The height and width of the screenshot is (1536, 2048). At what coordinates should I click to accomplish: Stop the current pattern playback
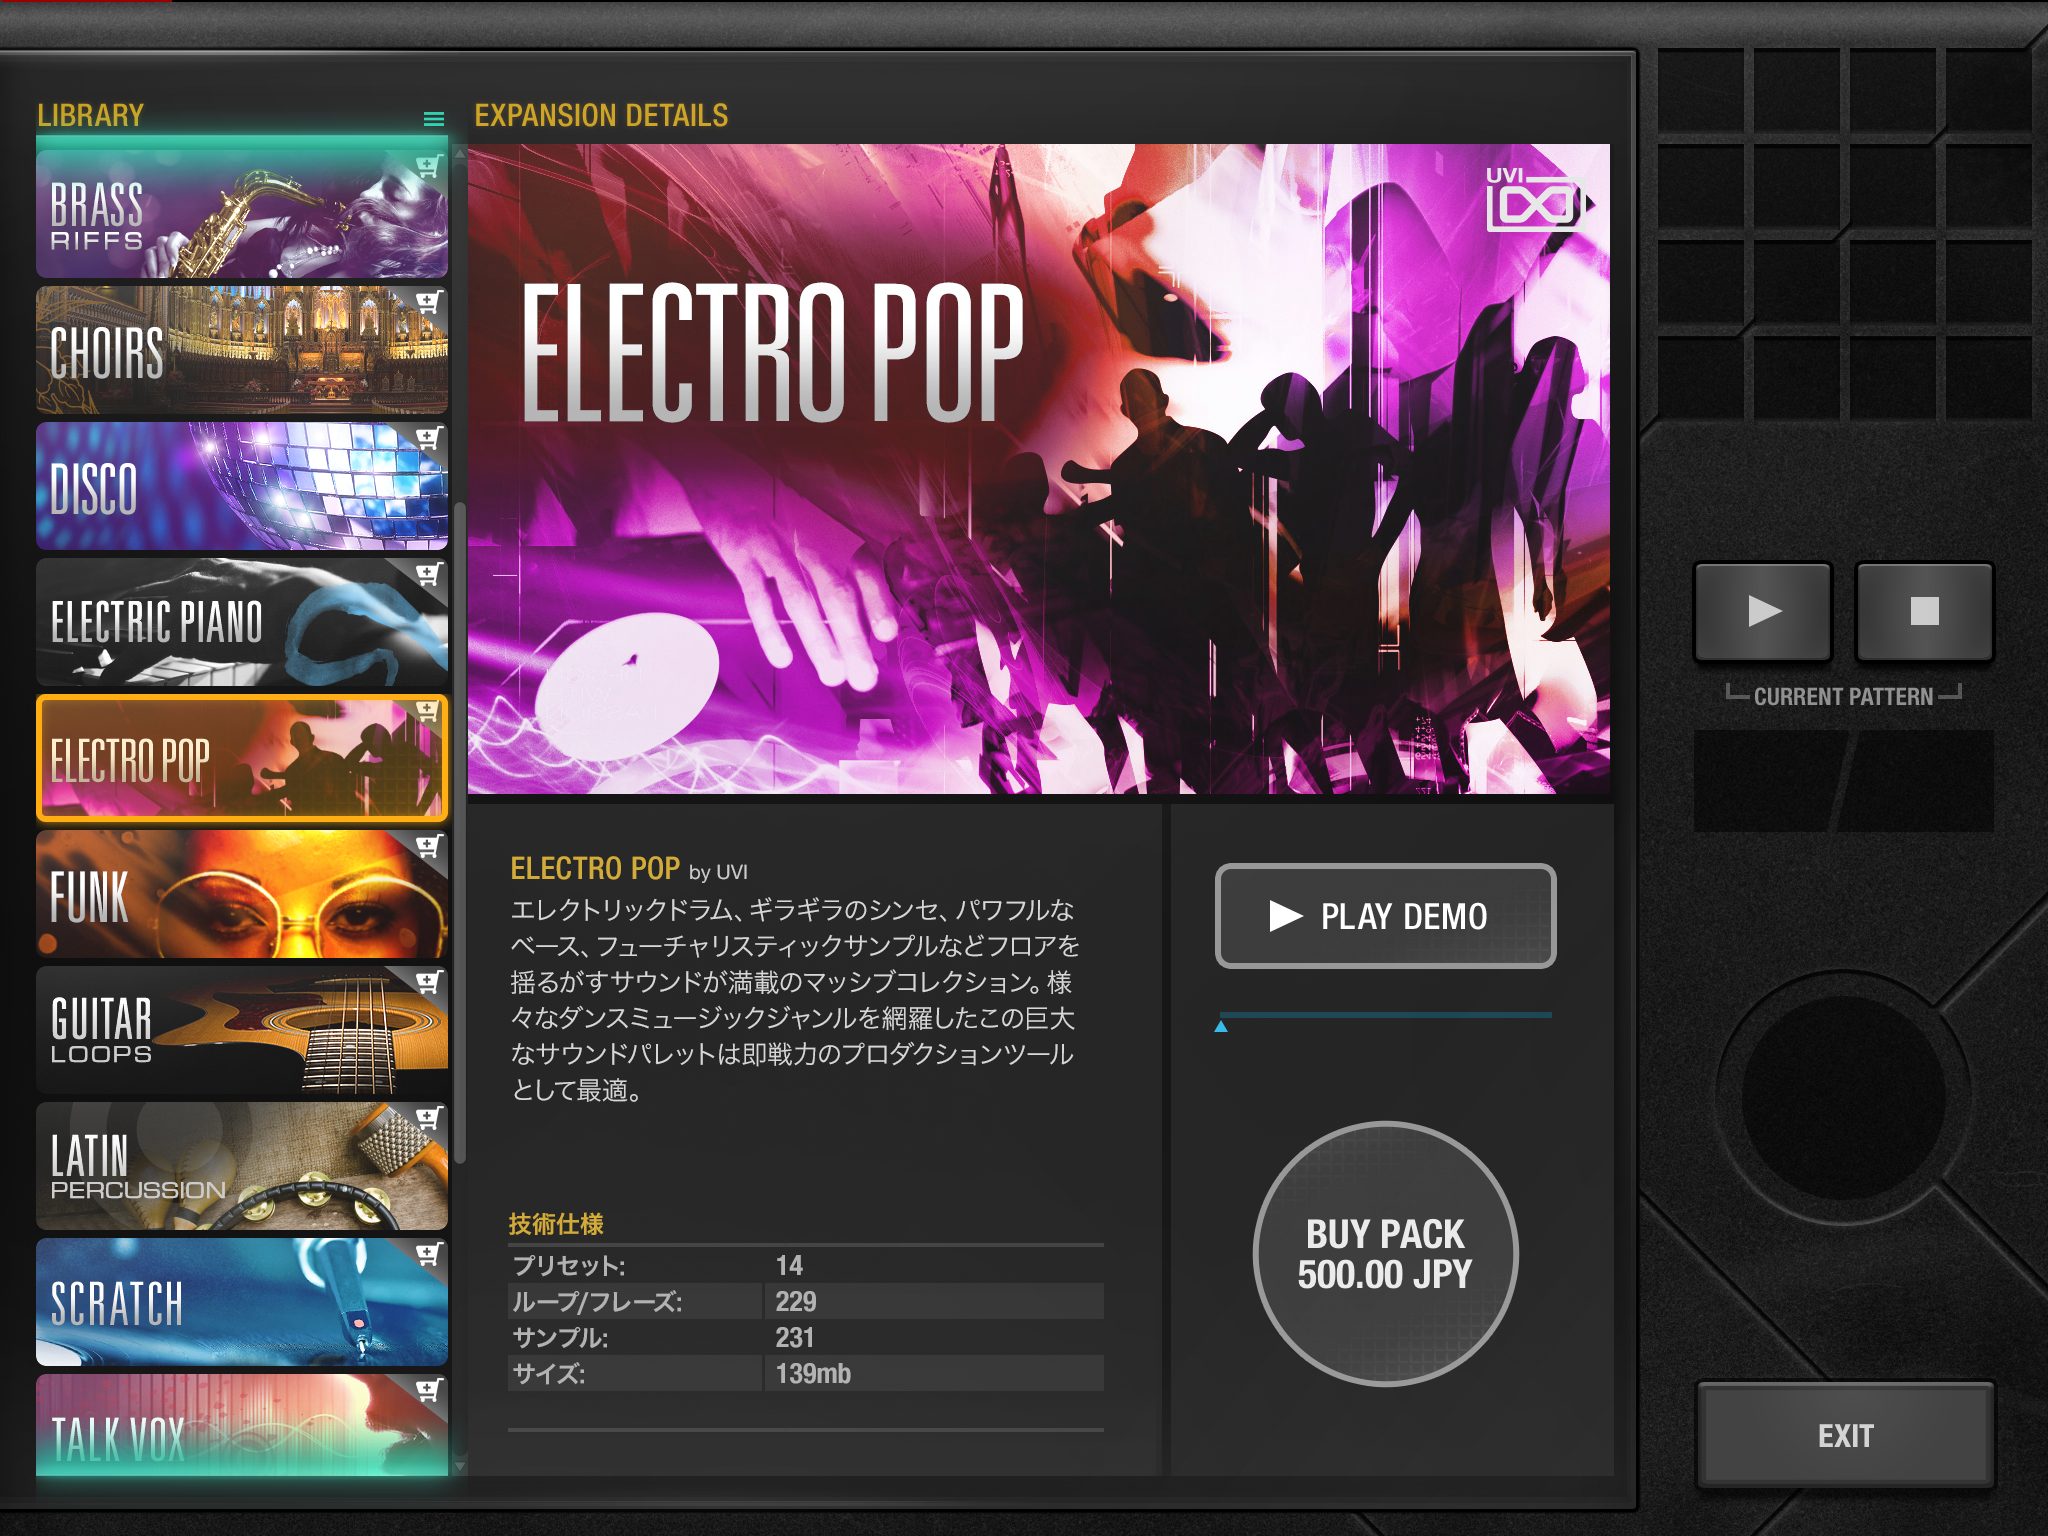(1924, 611)
